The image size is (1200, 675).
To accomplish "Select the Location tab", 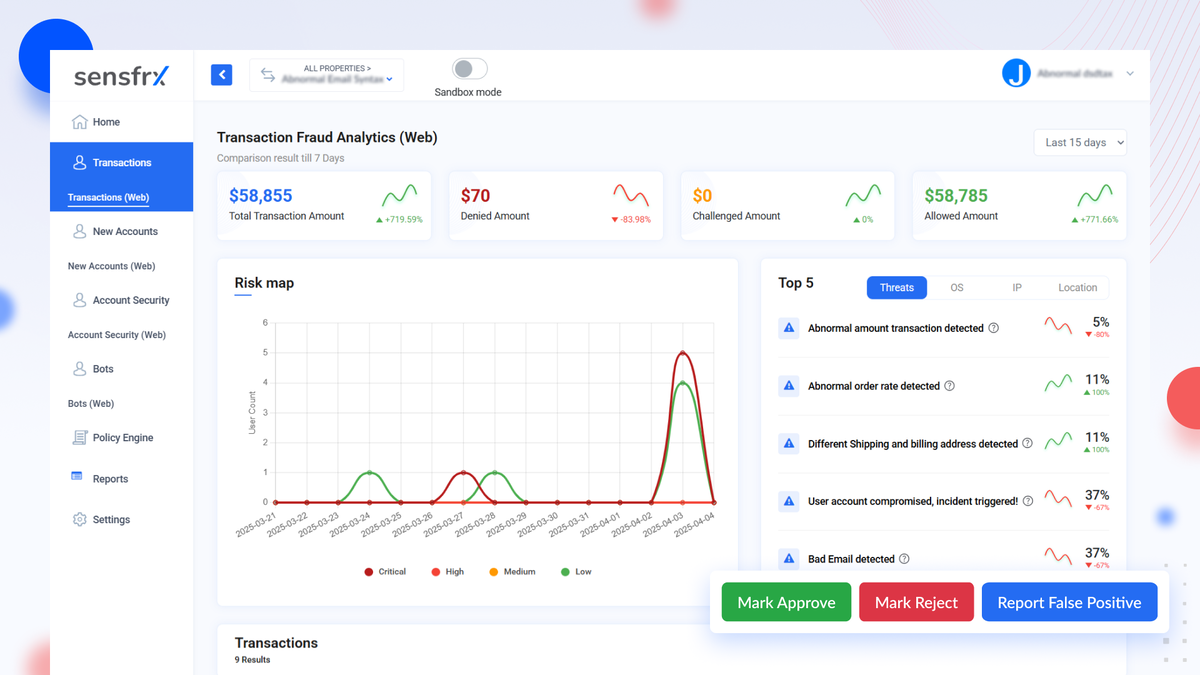I will click(1077, 287).
